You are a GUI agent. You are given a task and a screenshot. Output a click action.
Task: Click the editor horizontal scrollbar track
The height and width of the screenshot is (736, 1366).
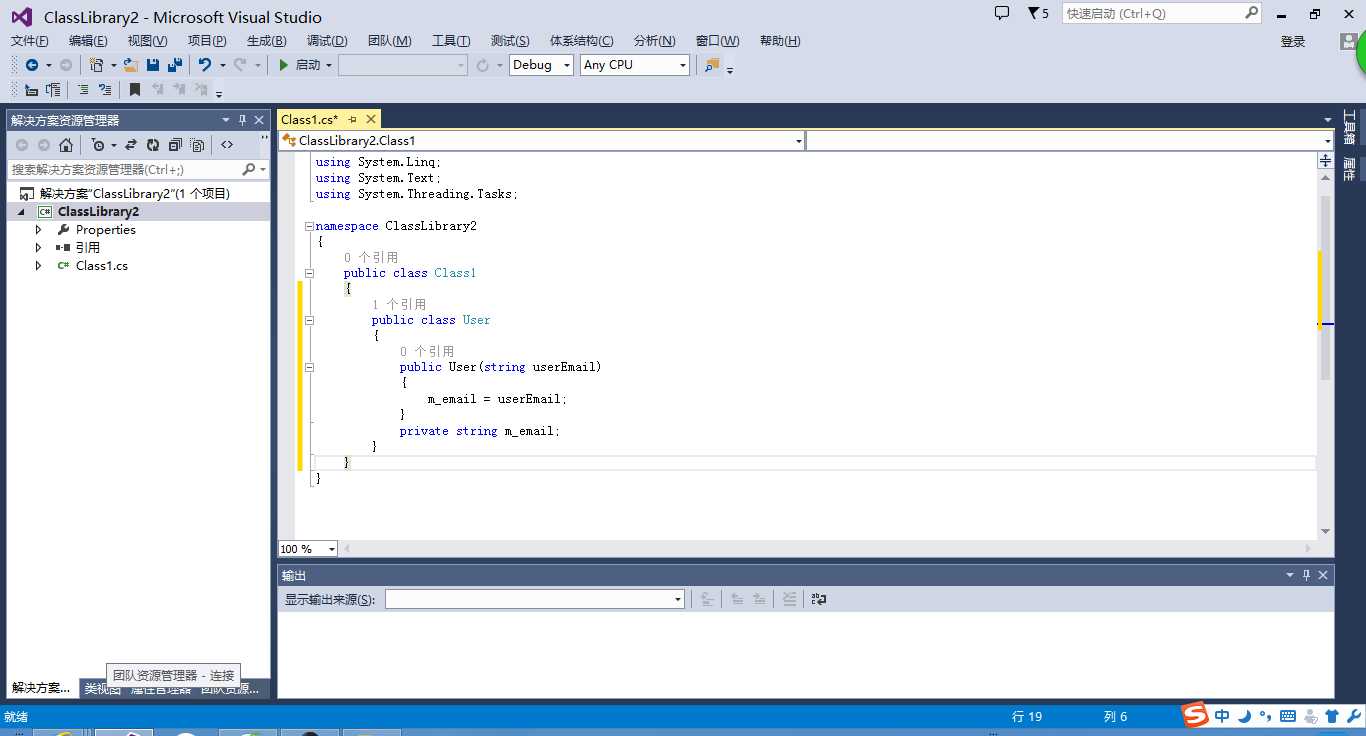click(825, 549)
